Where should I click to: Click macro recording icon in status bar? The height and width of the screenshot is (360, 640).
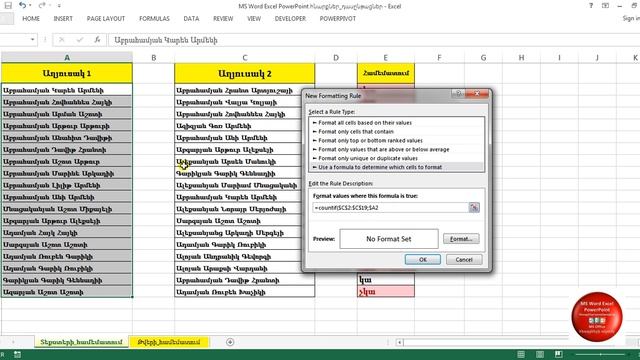[x=17, y=354]
